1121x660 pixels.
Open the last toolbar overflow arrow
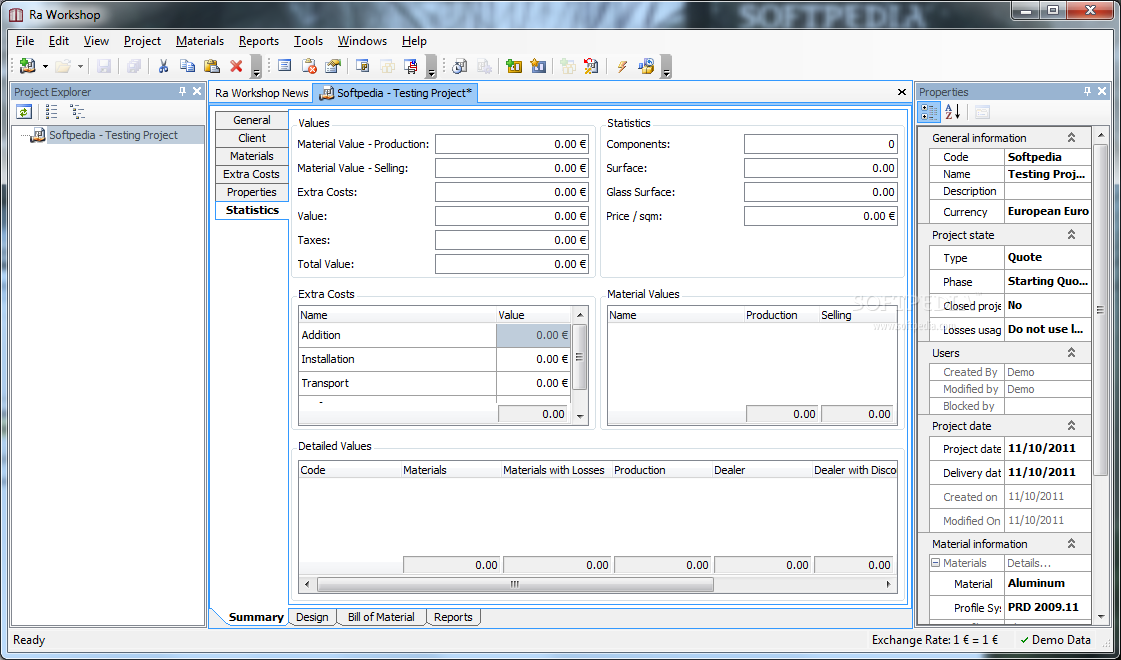666,67
